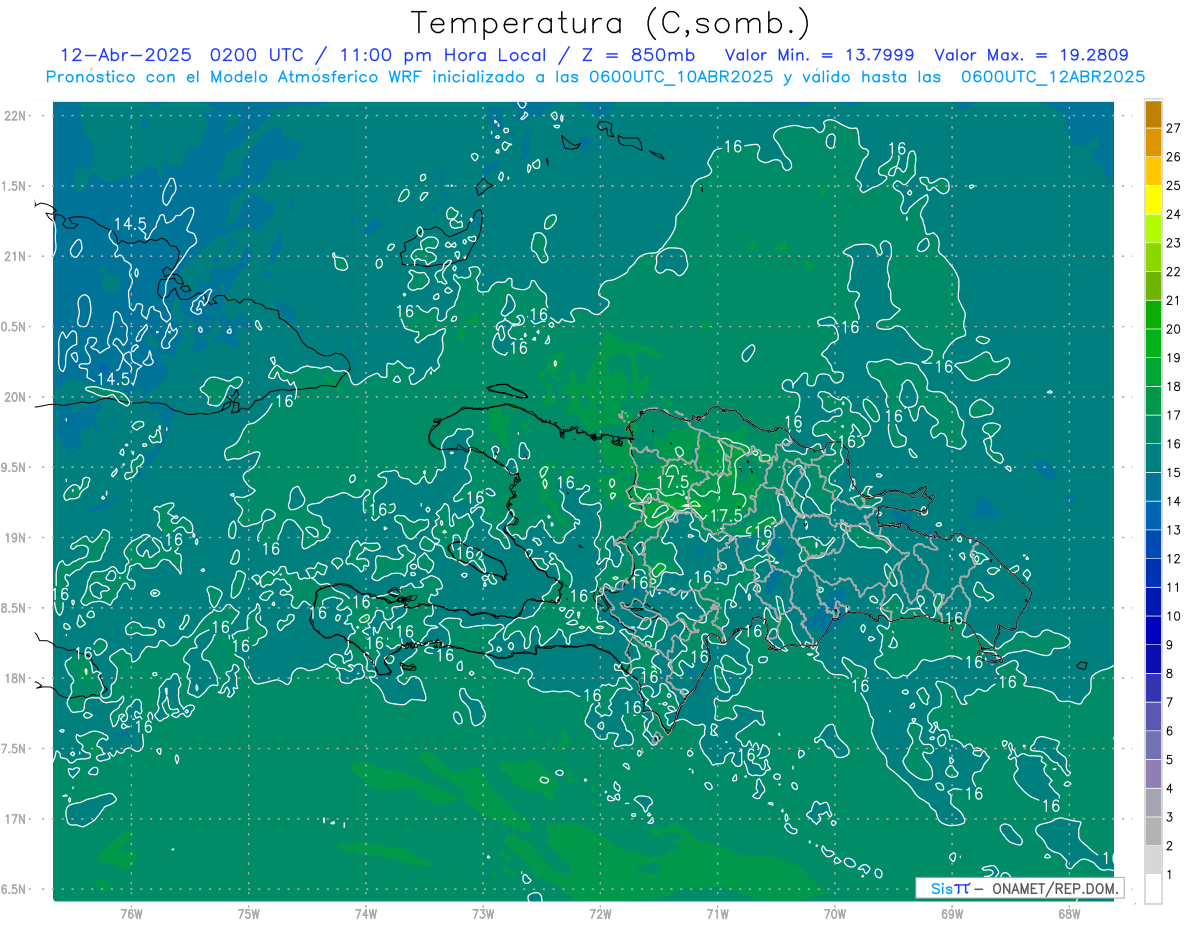Screen dimensions: 1200x927
Task: Click the "18N" latitude label
Action: (x=14, y=678)
